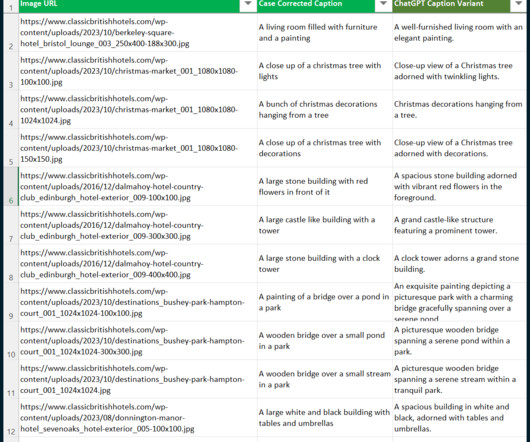
Task: Select caption 'A living room filled with furniture'
Action: pos(325,32)
